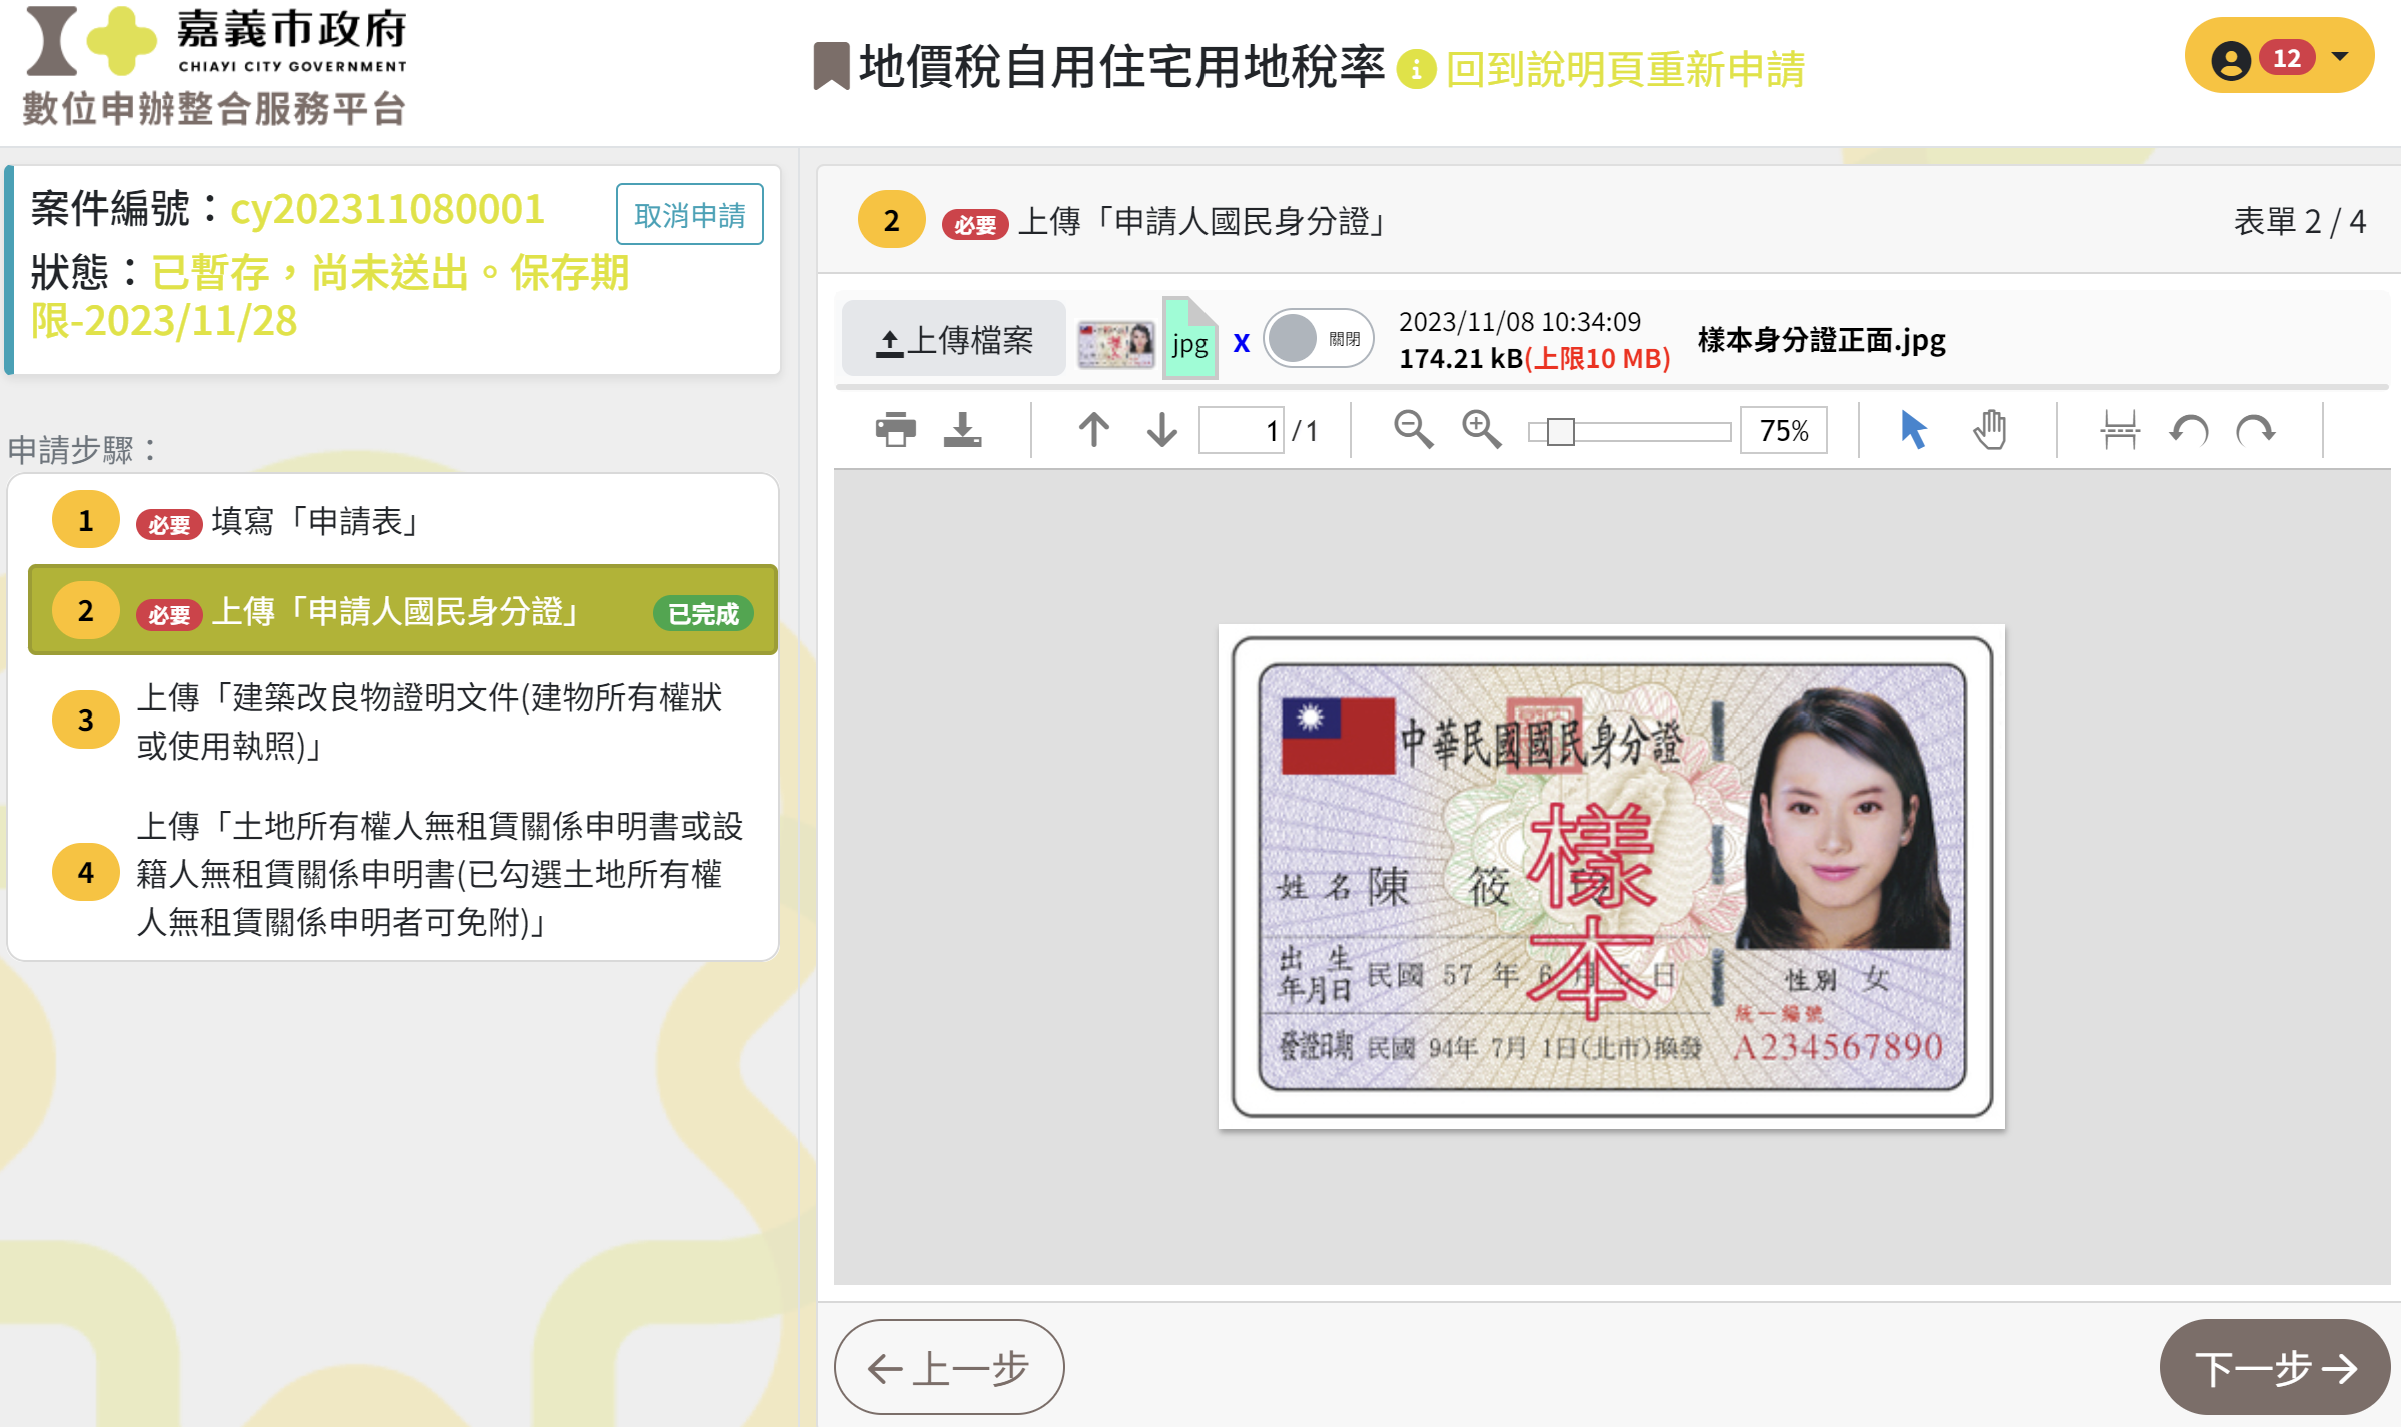Click the fit-to-width icon
Image resolution: width=2402 pixels, height=1428 pixels.
click(x=2119, y=430)
